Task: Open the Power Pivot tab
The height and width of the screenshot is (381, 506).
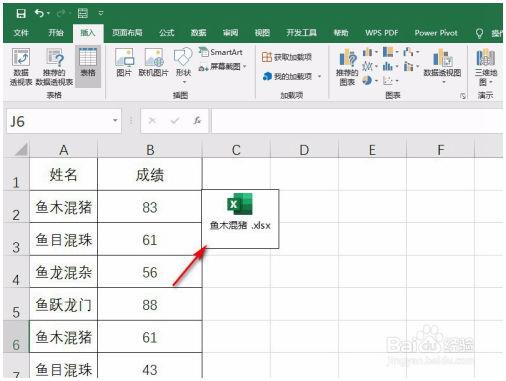Action: coord(436,33)
